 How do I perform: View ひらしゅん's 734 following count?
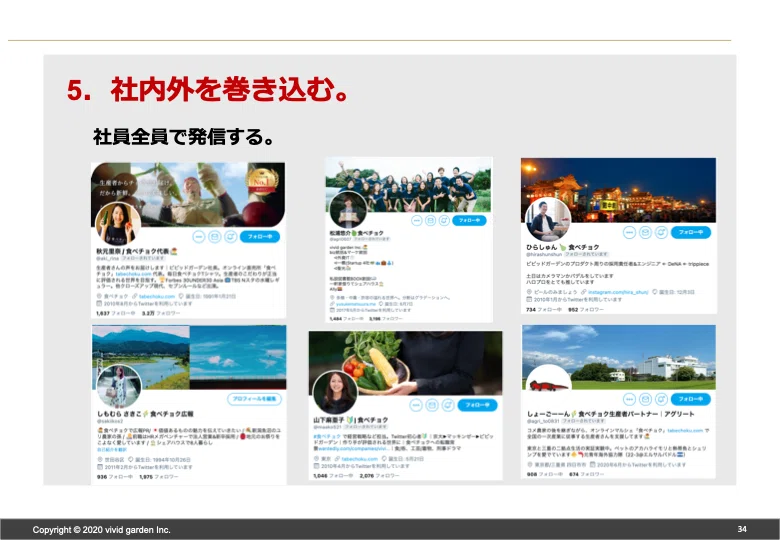pos(544,310)
